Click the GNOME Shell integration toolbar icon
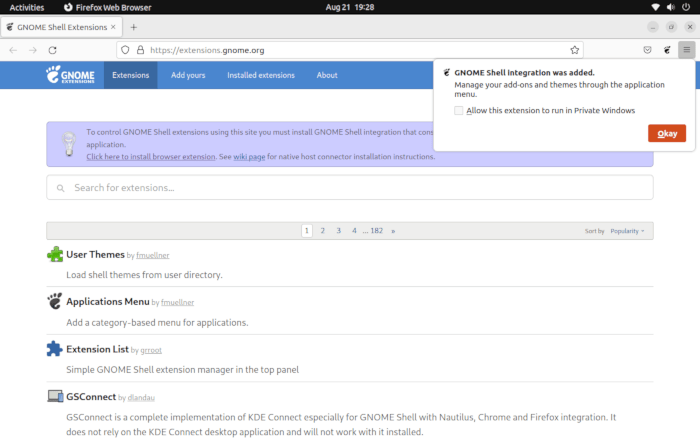Screen dimensions: 700x438 [667, 50]
